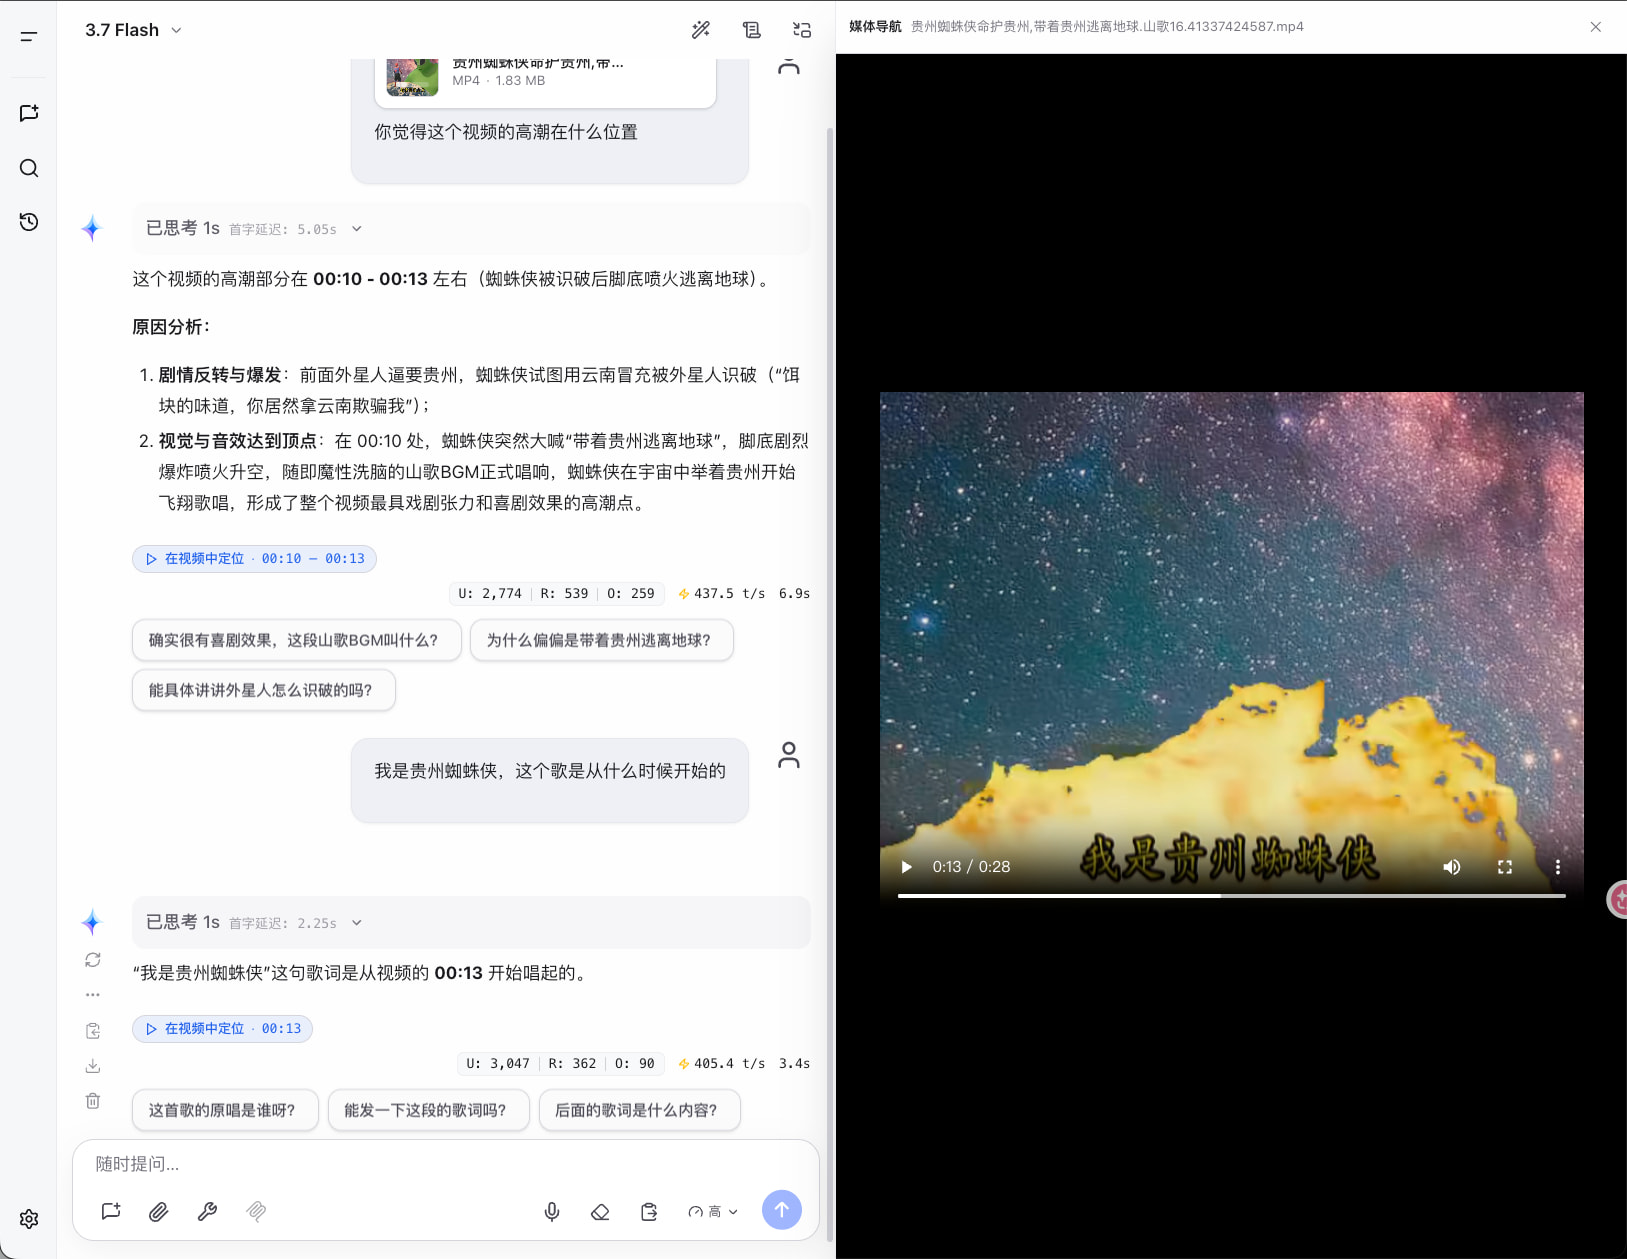Click the token stats U: 2,774
The width and height of the screenshot is (1627, 1259).
pos(490,593)
